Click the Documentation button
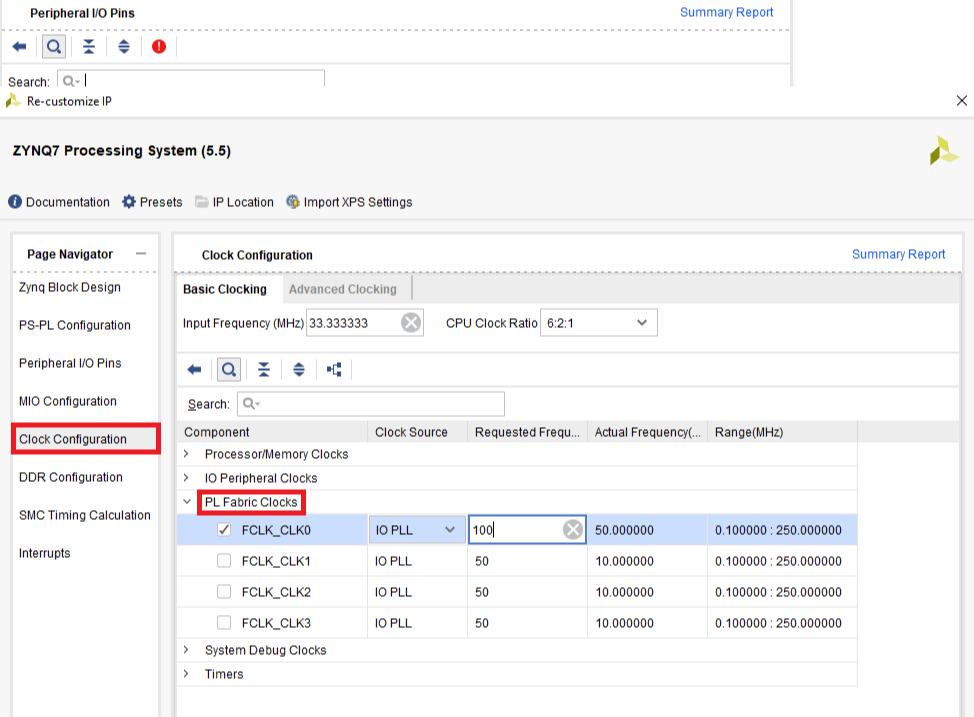Image resolution: width=974 pixels, height=717 pixels. tap(58, 202)
